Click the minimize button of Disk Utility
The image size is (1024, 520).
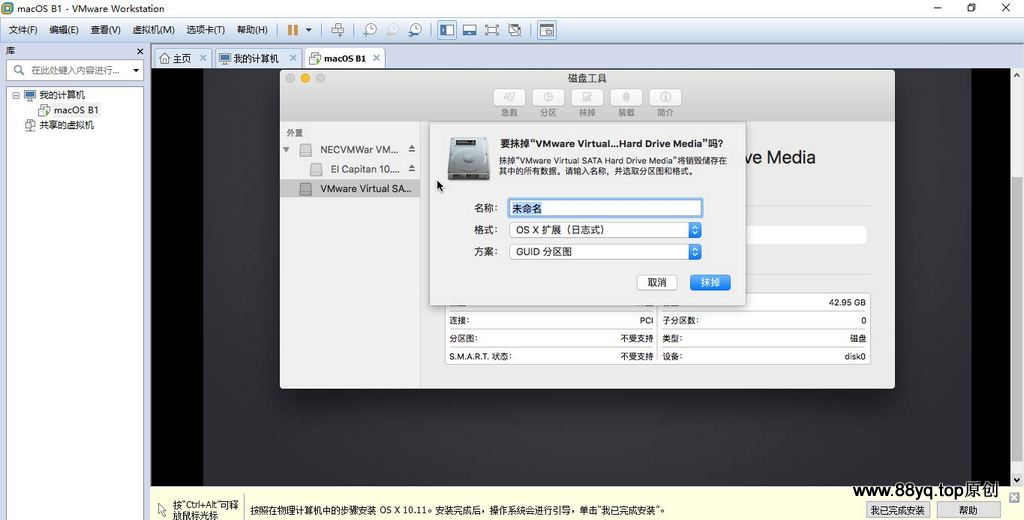tap(305, 78)
